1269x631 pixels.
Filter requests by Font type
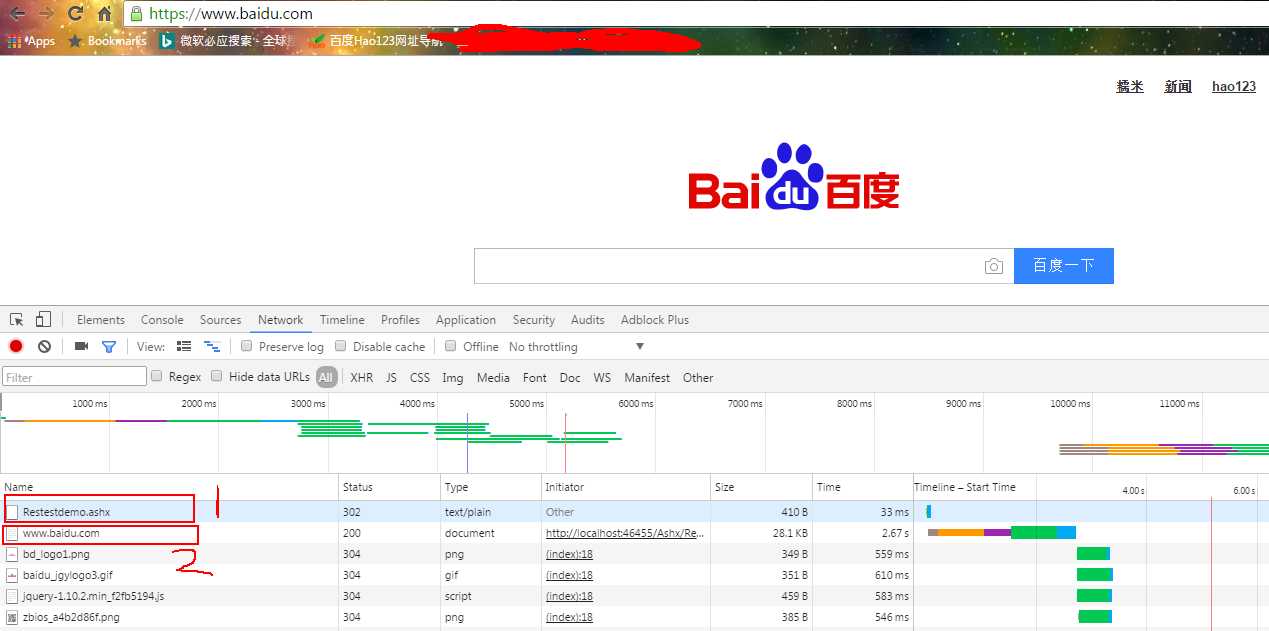click(535, 378)
